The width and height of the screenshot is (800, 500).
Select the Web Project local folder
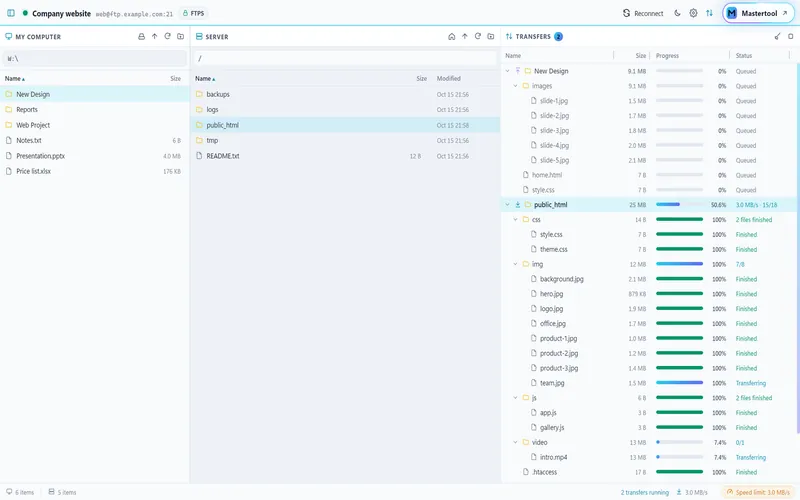pos(95,125)
